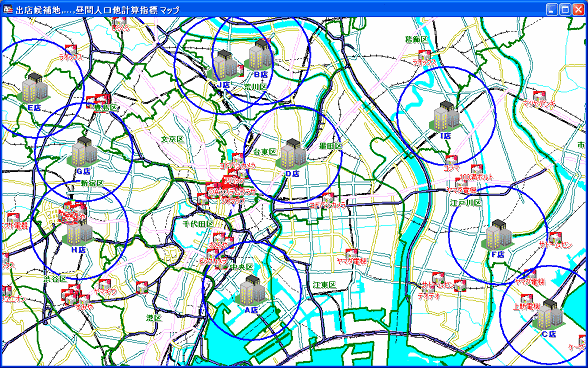588x368 pixels.
Task: Click the 新宿区 ward label
Action: tap(92, 183)
